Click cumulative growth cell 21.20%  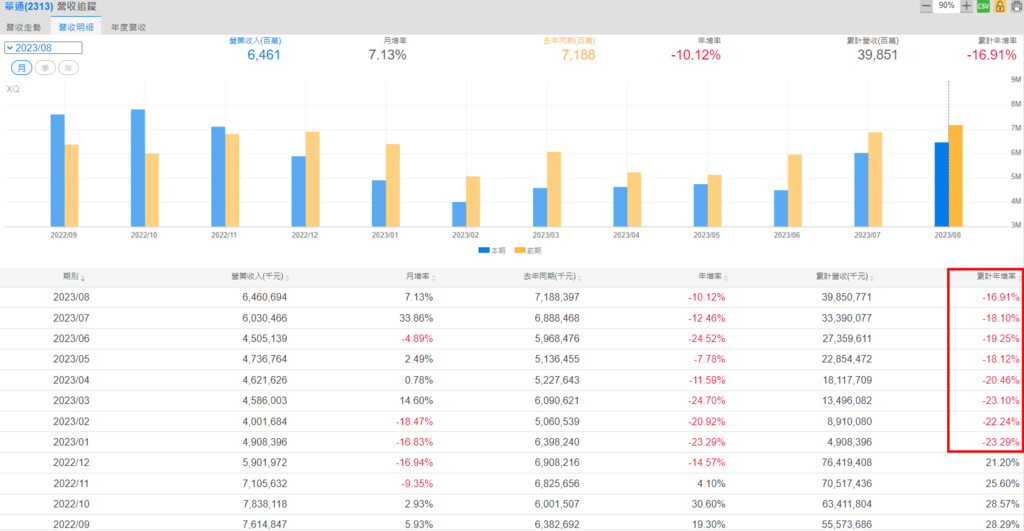click(1002, 462)
